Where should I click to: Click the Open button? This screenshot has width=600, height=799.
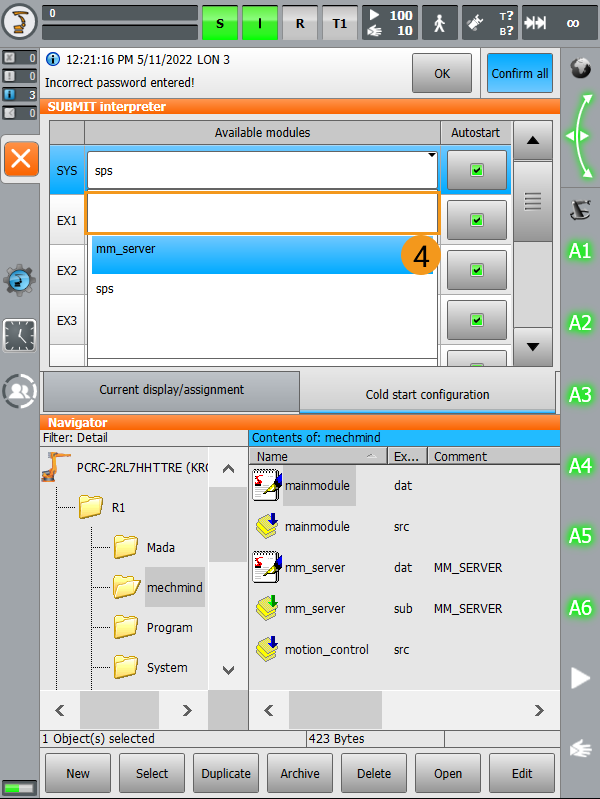(x=448, y=774)
